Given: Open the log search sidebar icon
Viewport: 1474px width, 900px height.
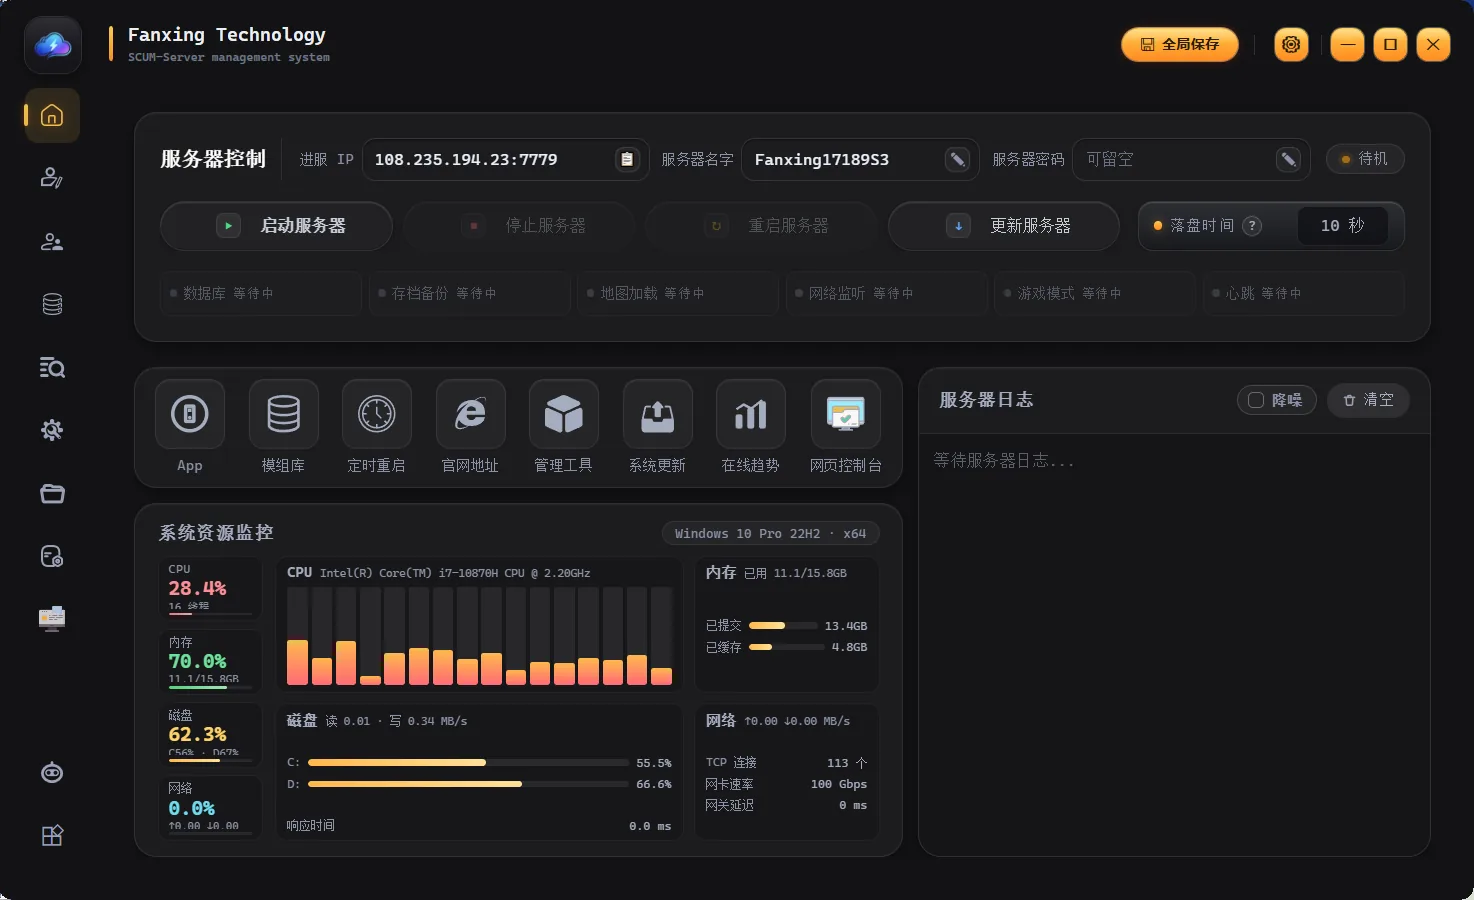Looking at the screenshot, I should (52, 367).
